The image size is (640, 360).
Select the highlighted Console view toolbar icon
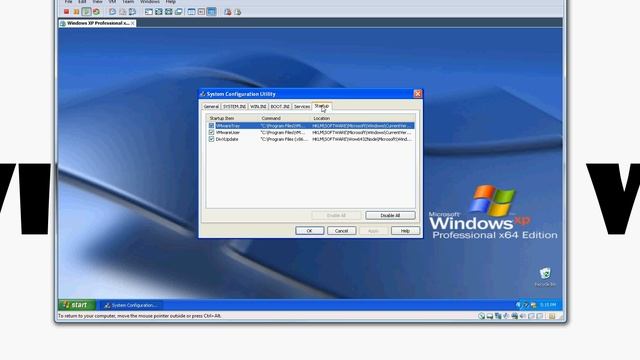tap(211, 12)
